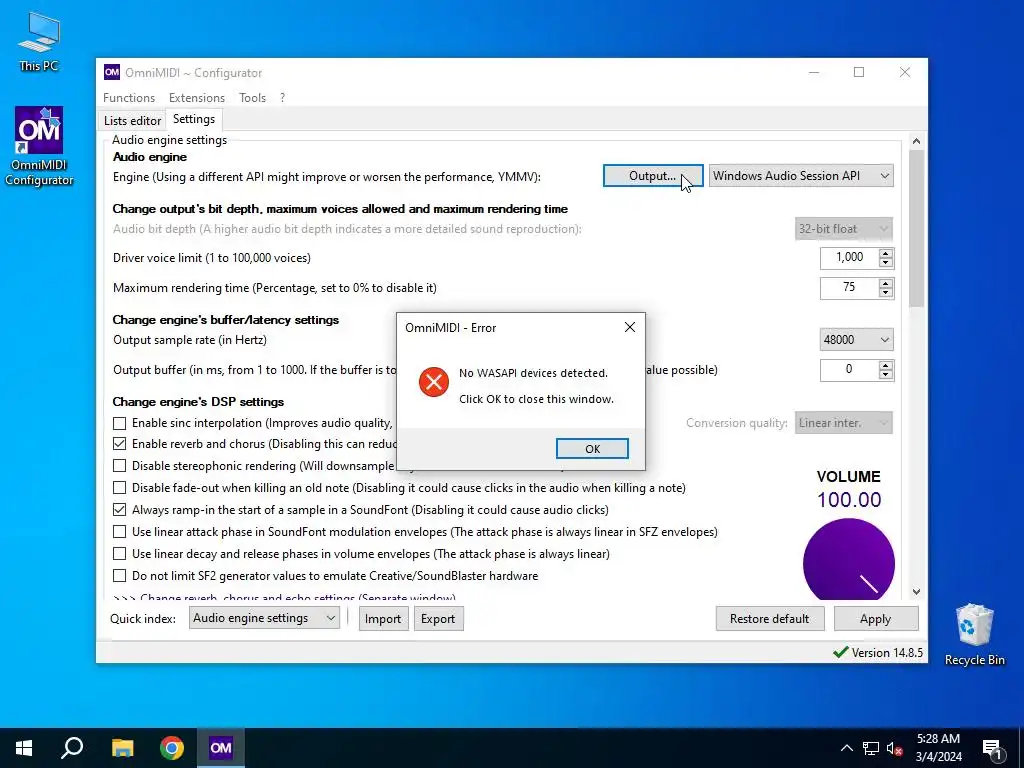
Task: Toggle Disable fade-out when killing note
Action: click(x=120, y=488)
